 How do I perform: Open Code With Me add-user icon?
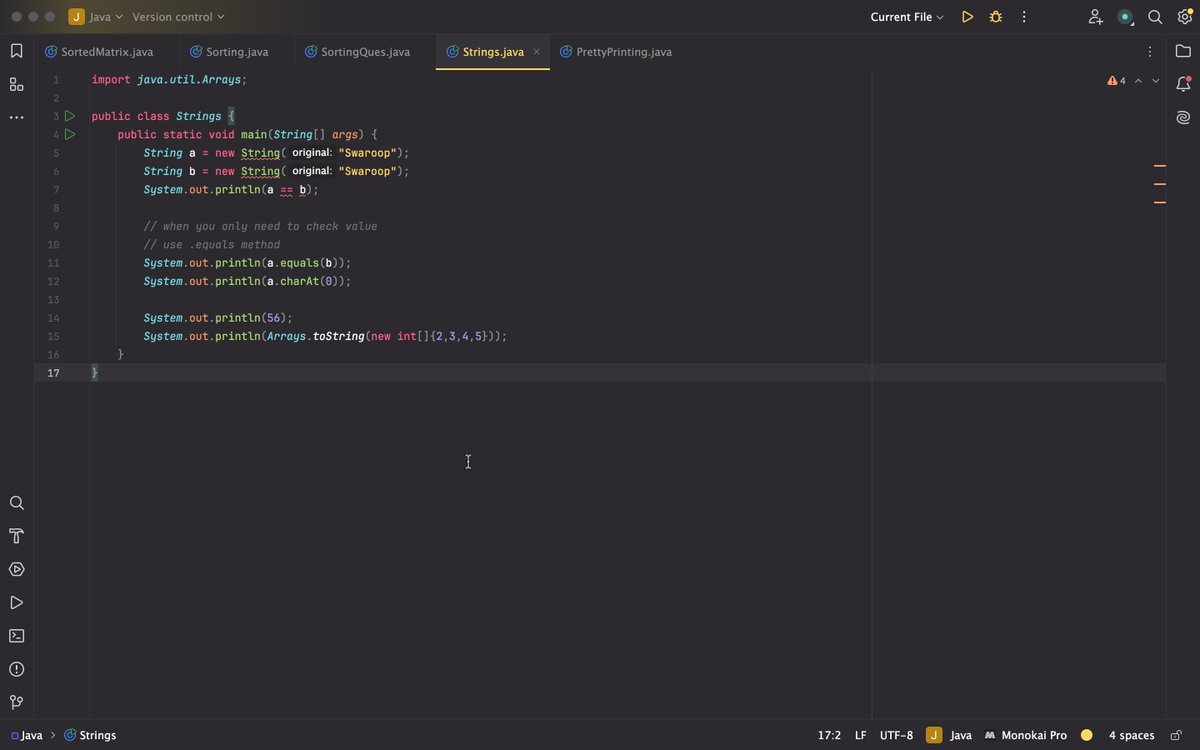tap(1096, 17)
